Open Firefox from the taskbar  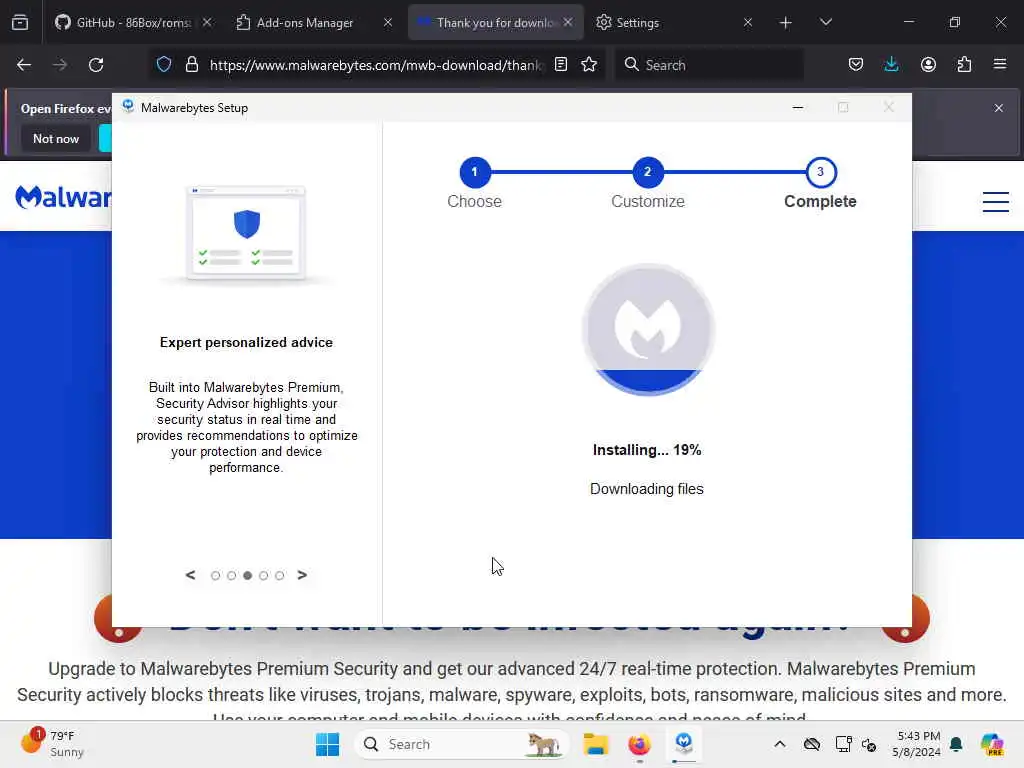pos(639,744)
